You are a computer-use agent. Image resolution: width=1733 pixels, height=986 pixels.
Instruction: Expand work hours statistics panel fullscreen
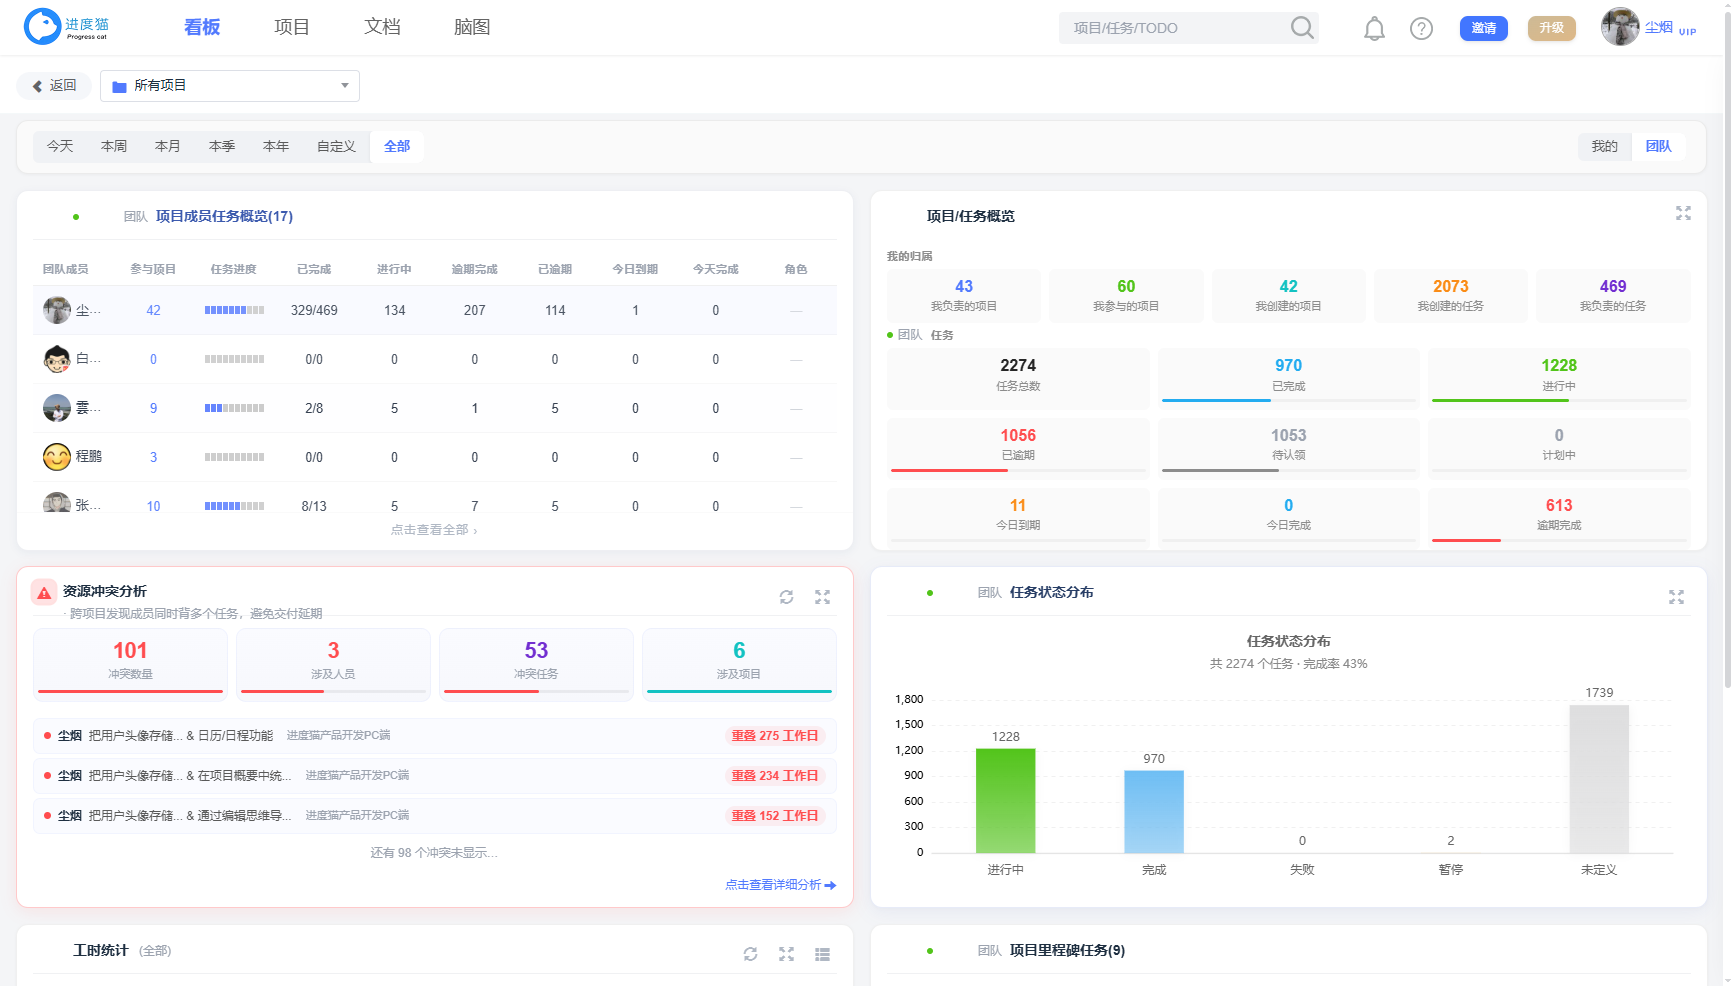[x=787, y=954]
